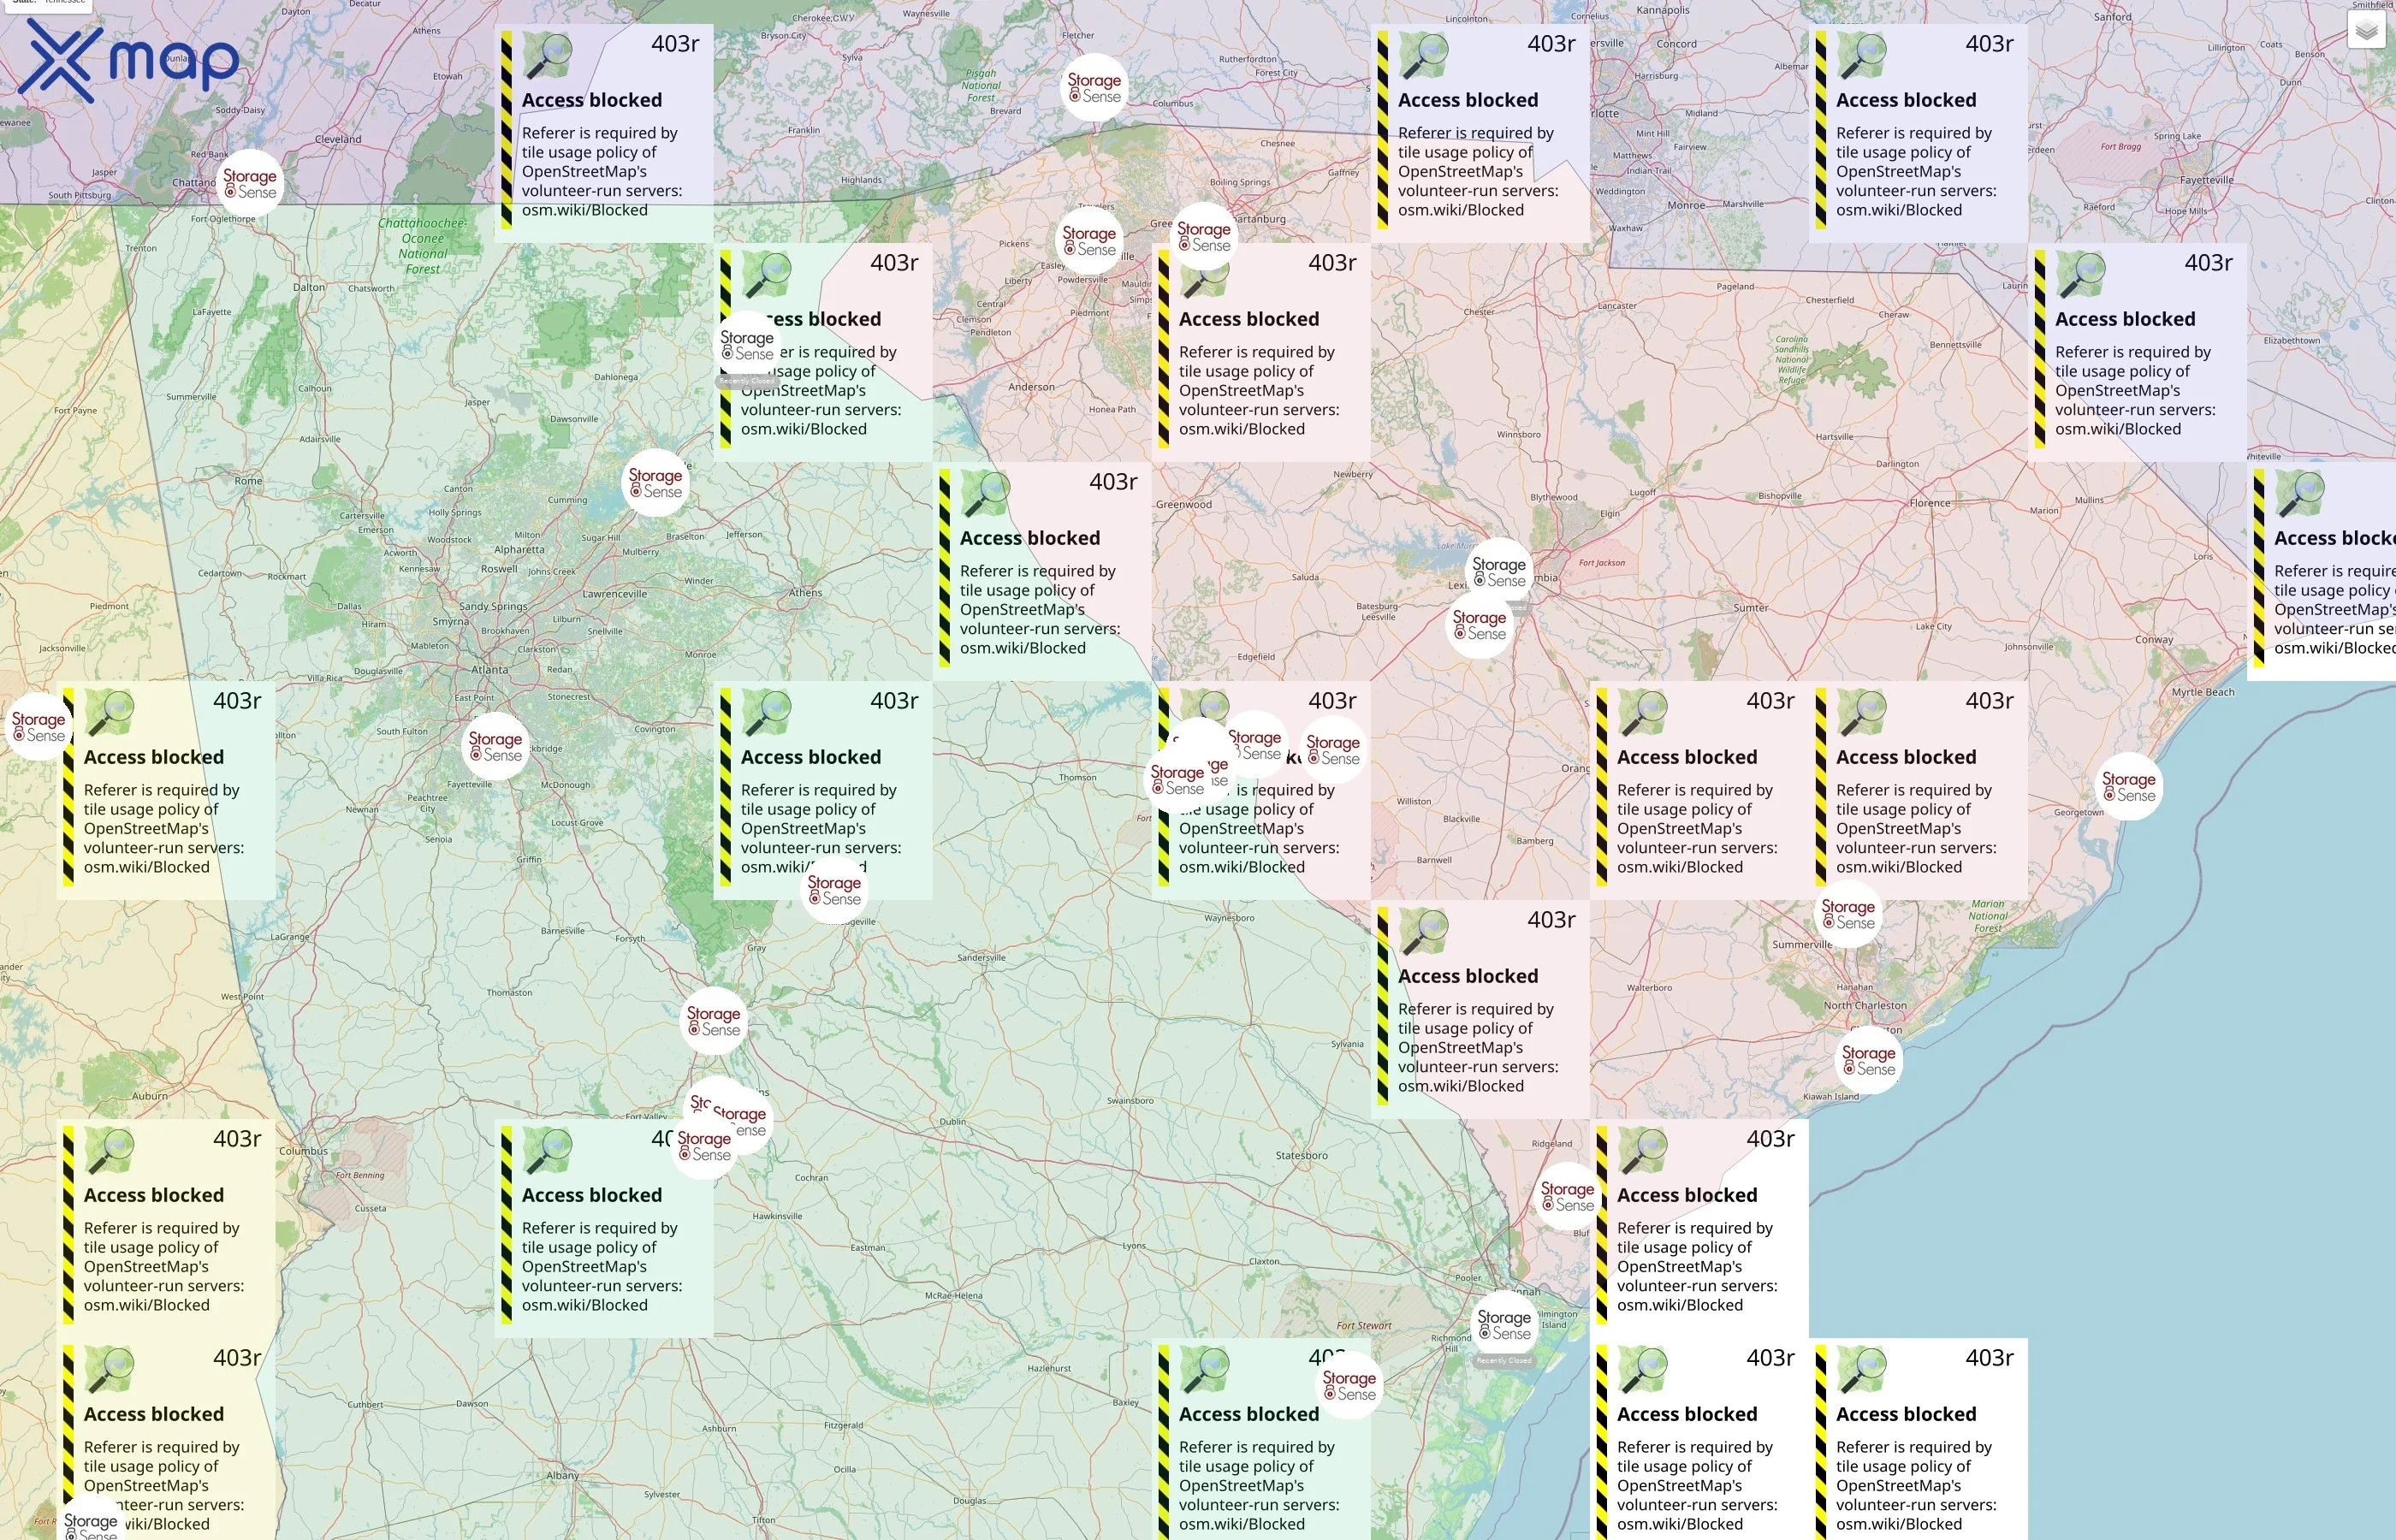Image resolution: width=2396 pixels, height=1540 pixels.
Task: Select frontmost, westernmost Storage Sense marker in Augusta cluster
Action: [x=1178, y=780]
